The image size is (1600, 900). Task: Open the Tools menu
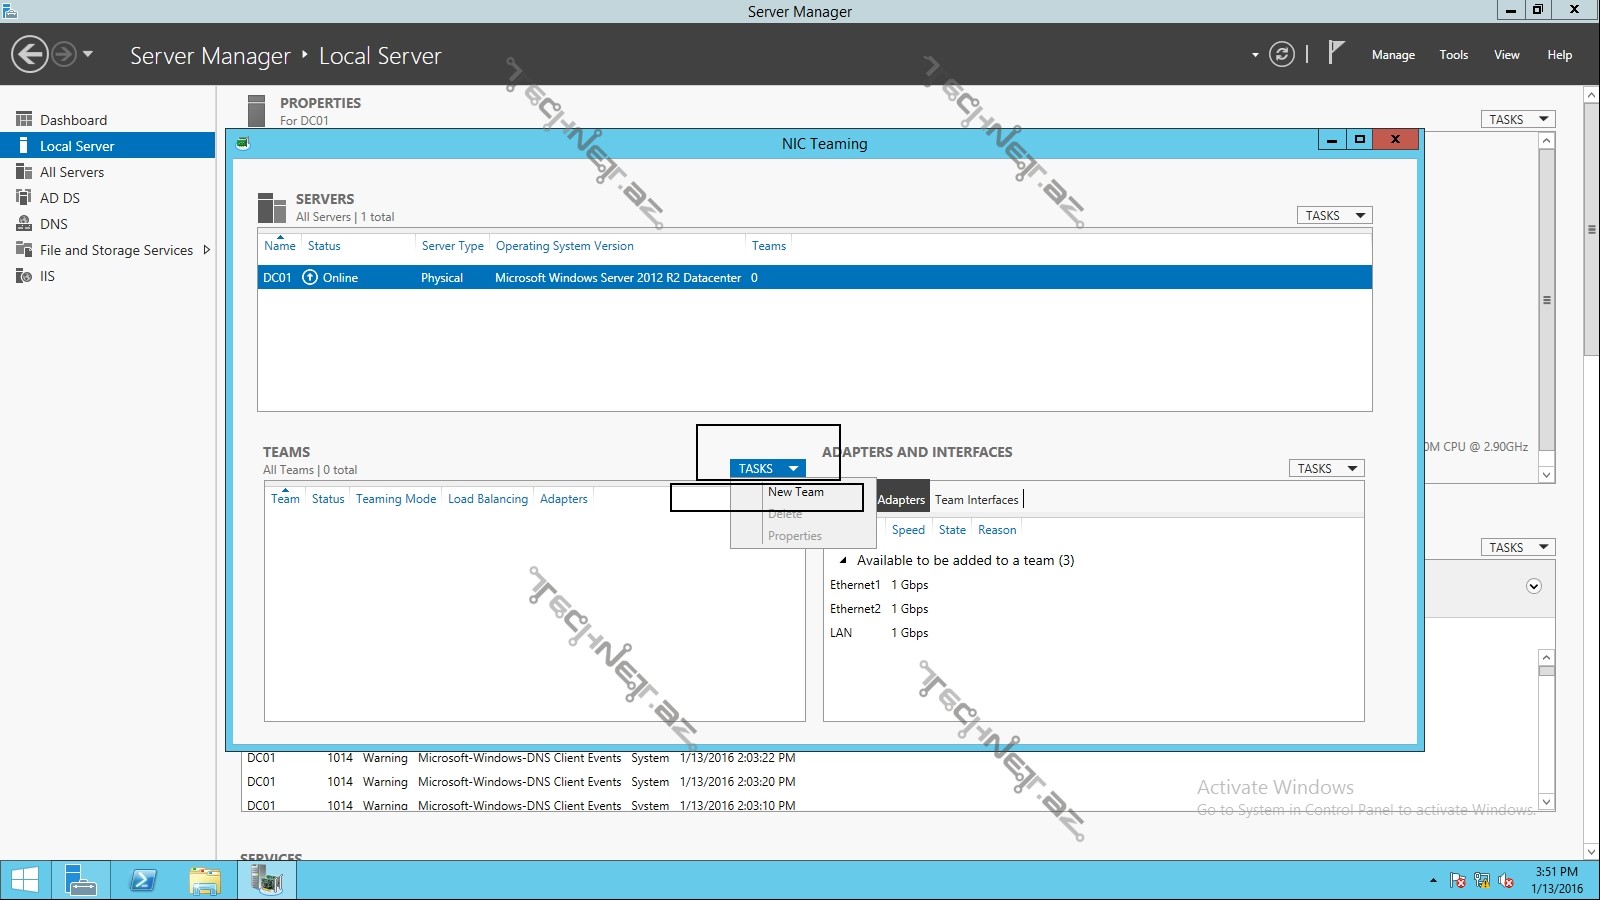click(1453, 55)
